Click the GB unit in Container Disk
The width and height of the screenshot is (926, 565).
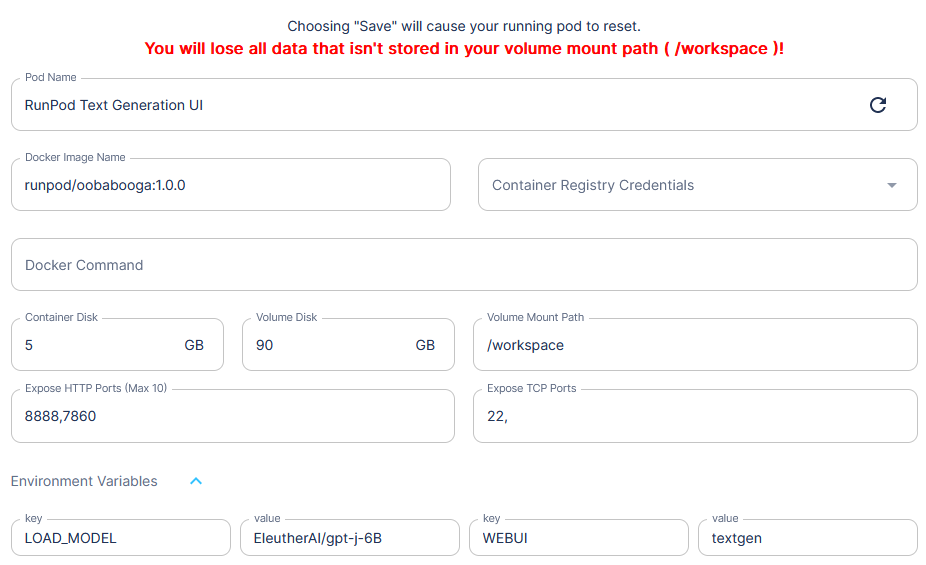point(194,345)
